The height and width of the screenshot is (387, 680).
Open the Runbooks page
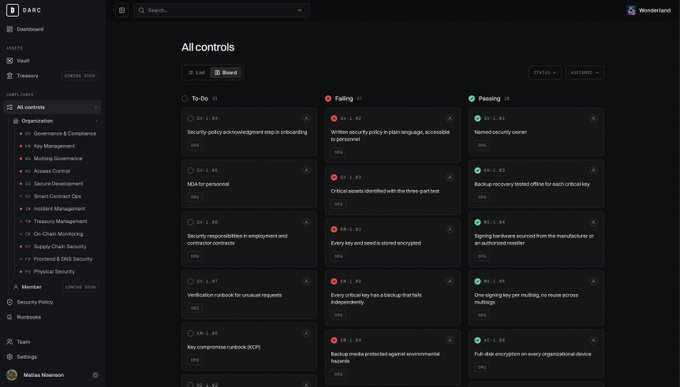tap(29, 317)
